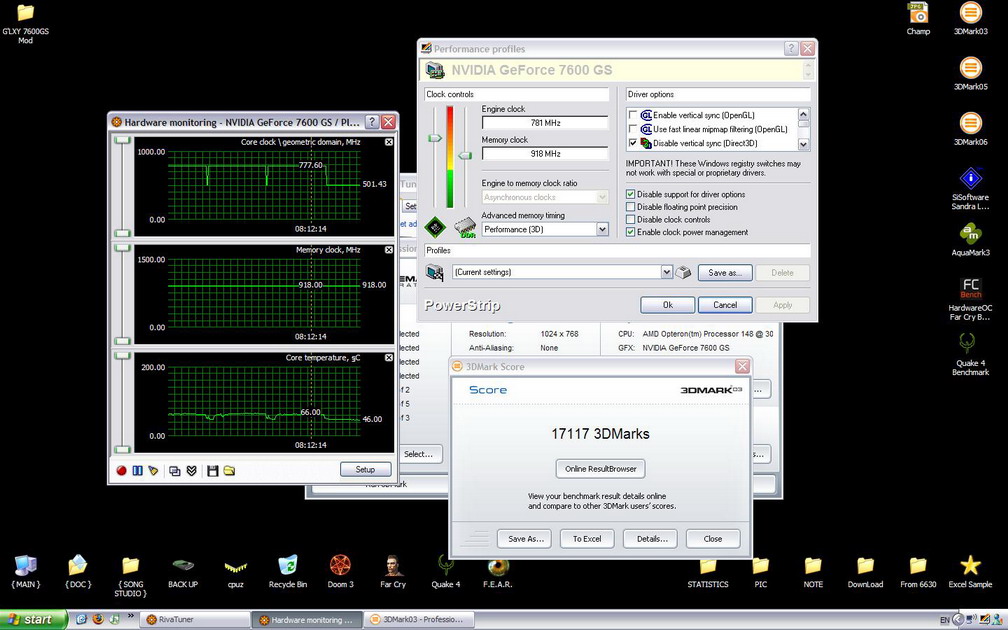Open SiSoftware Sandra desktop icon

970,188
